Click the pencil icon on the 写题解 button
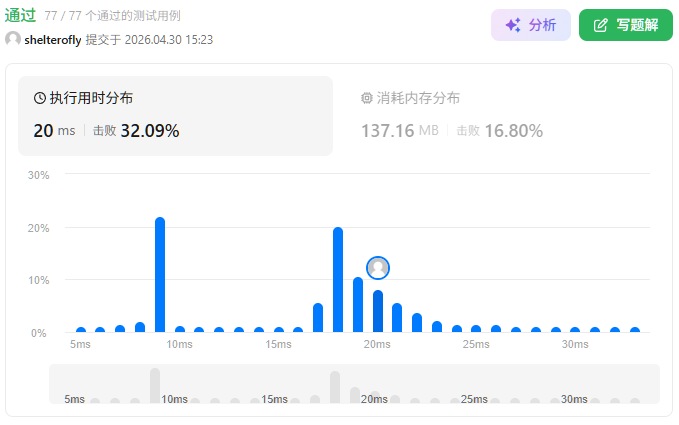This screenshot has height=425, width=679. [x=601, y=25]
